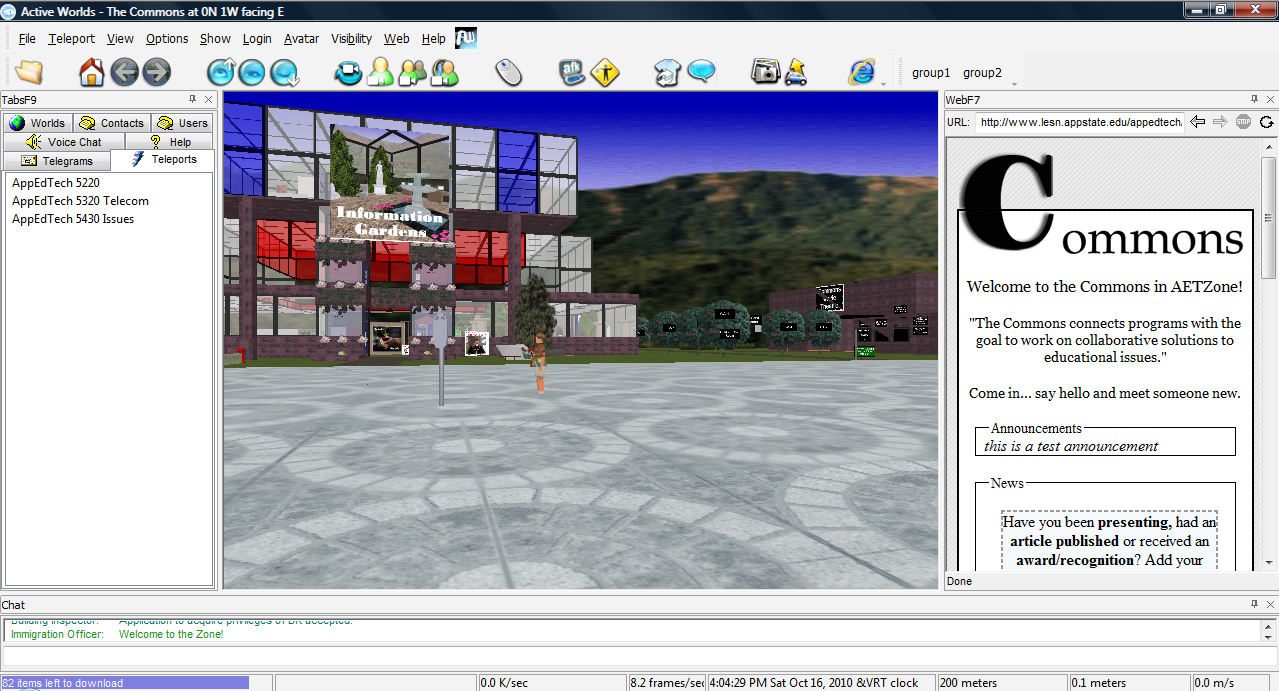Pin the TabsF9 panel
The image size is (1279, 691).
pyautogui.click(x=193, y=100)
